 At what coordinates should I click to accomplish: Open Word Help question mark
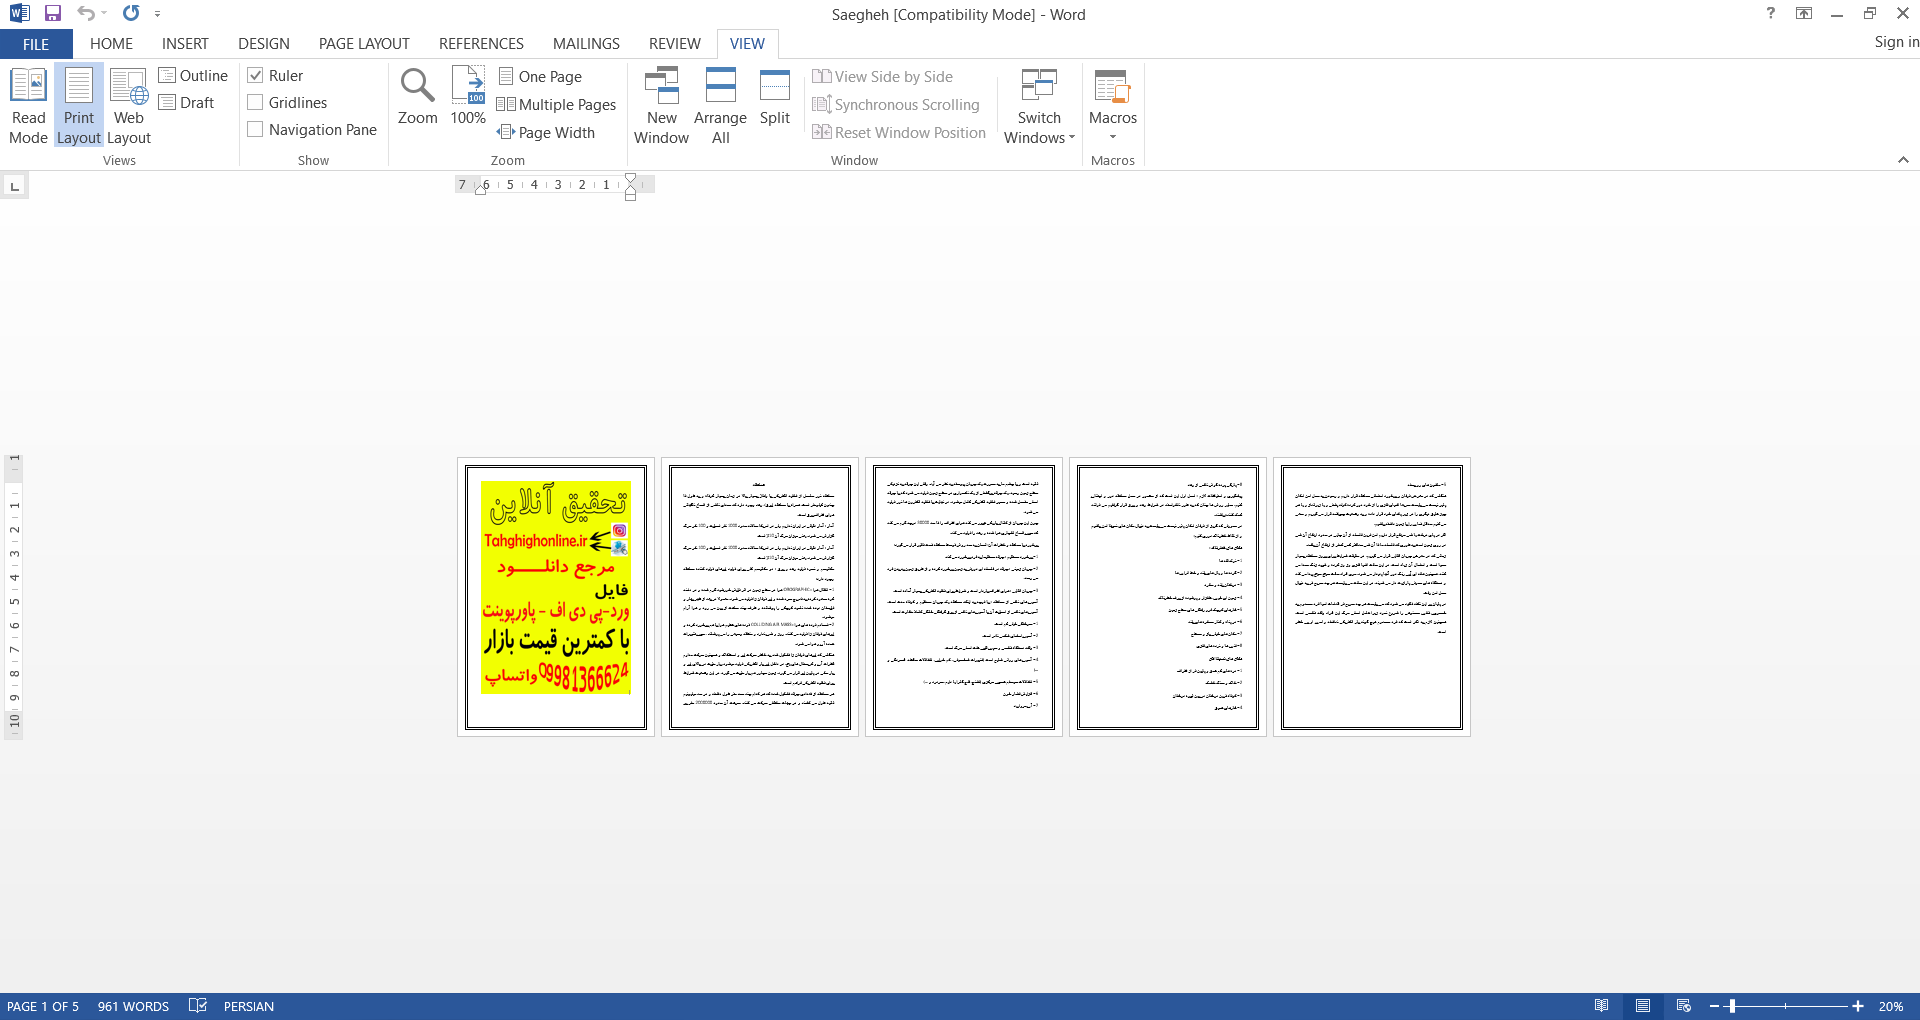tap(1771, 13)
